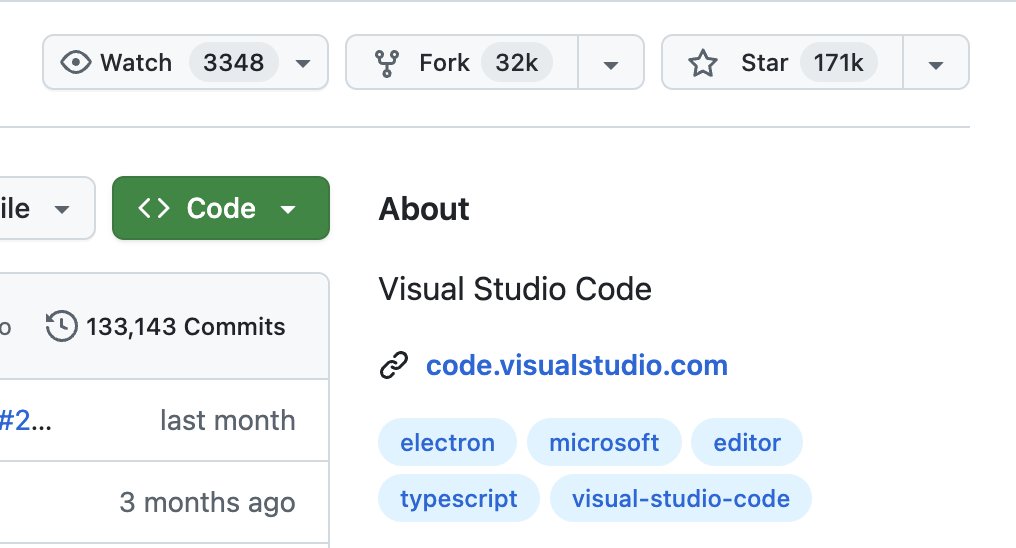Image resolution: width=1016 pixels, height=548 pixels.
Task: Click the Code angle brackets icon
Action: tap(154, 208)
